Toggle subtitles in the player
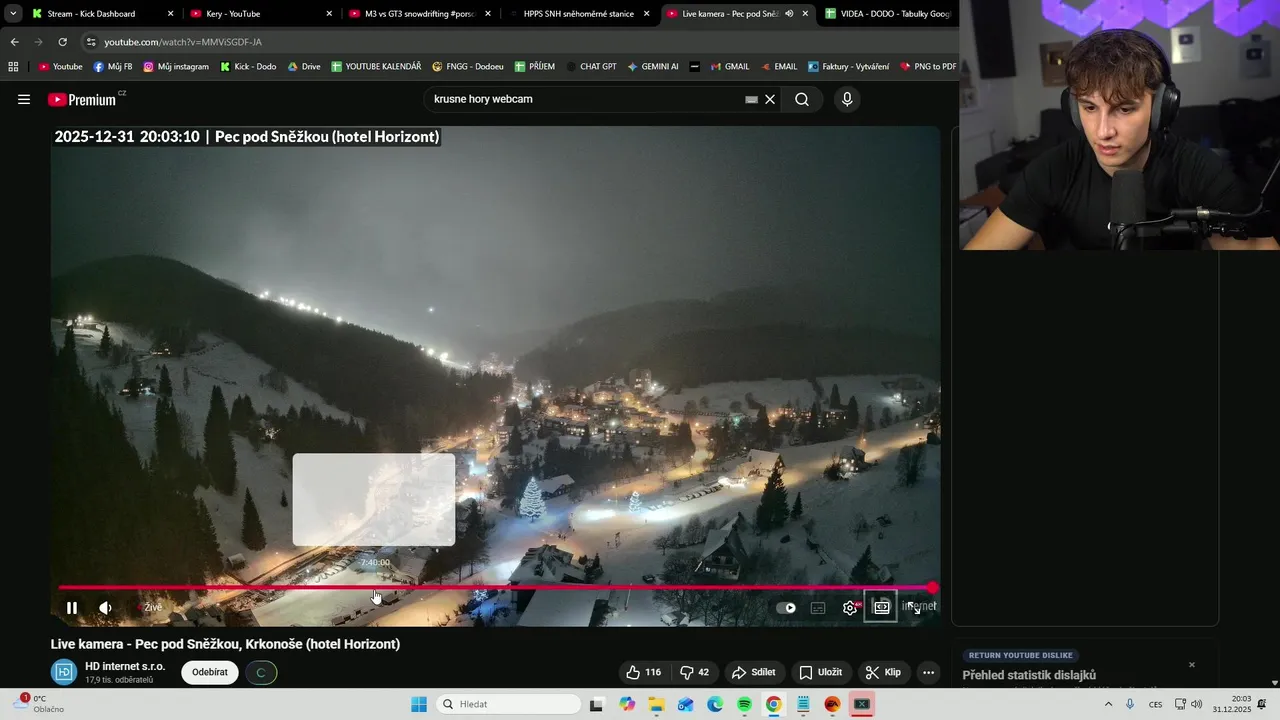This screenshot has height=720, width=1280. [818, 607]
